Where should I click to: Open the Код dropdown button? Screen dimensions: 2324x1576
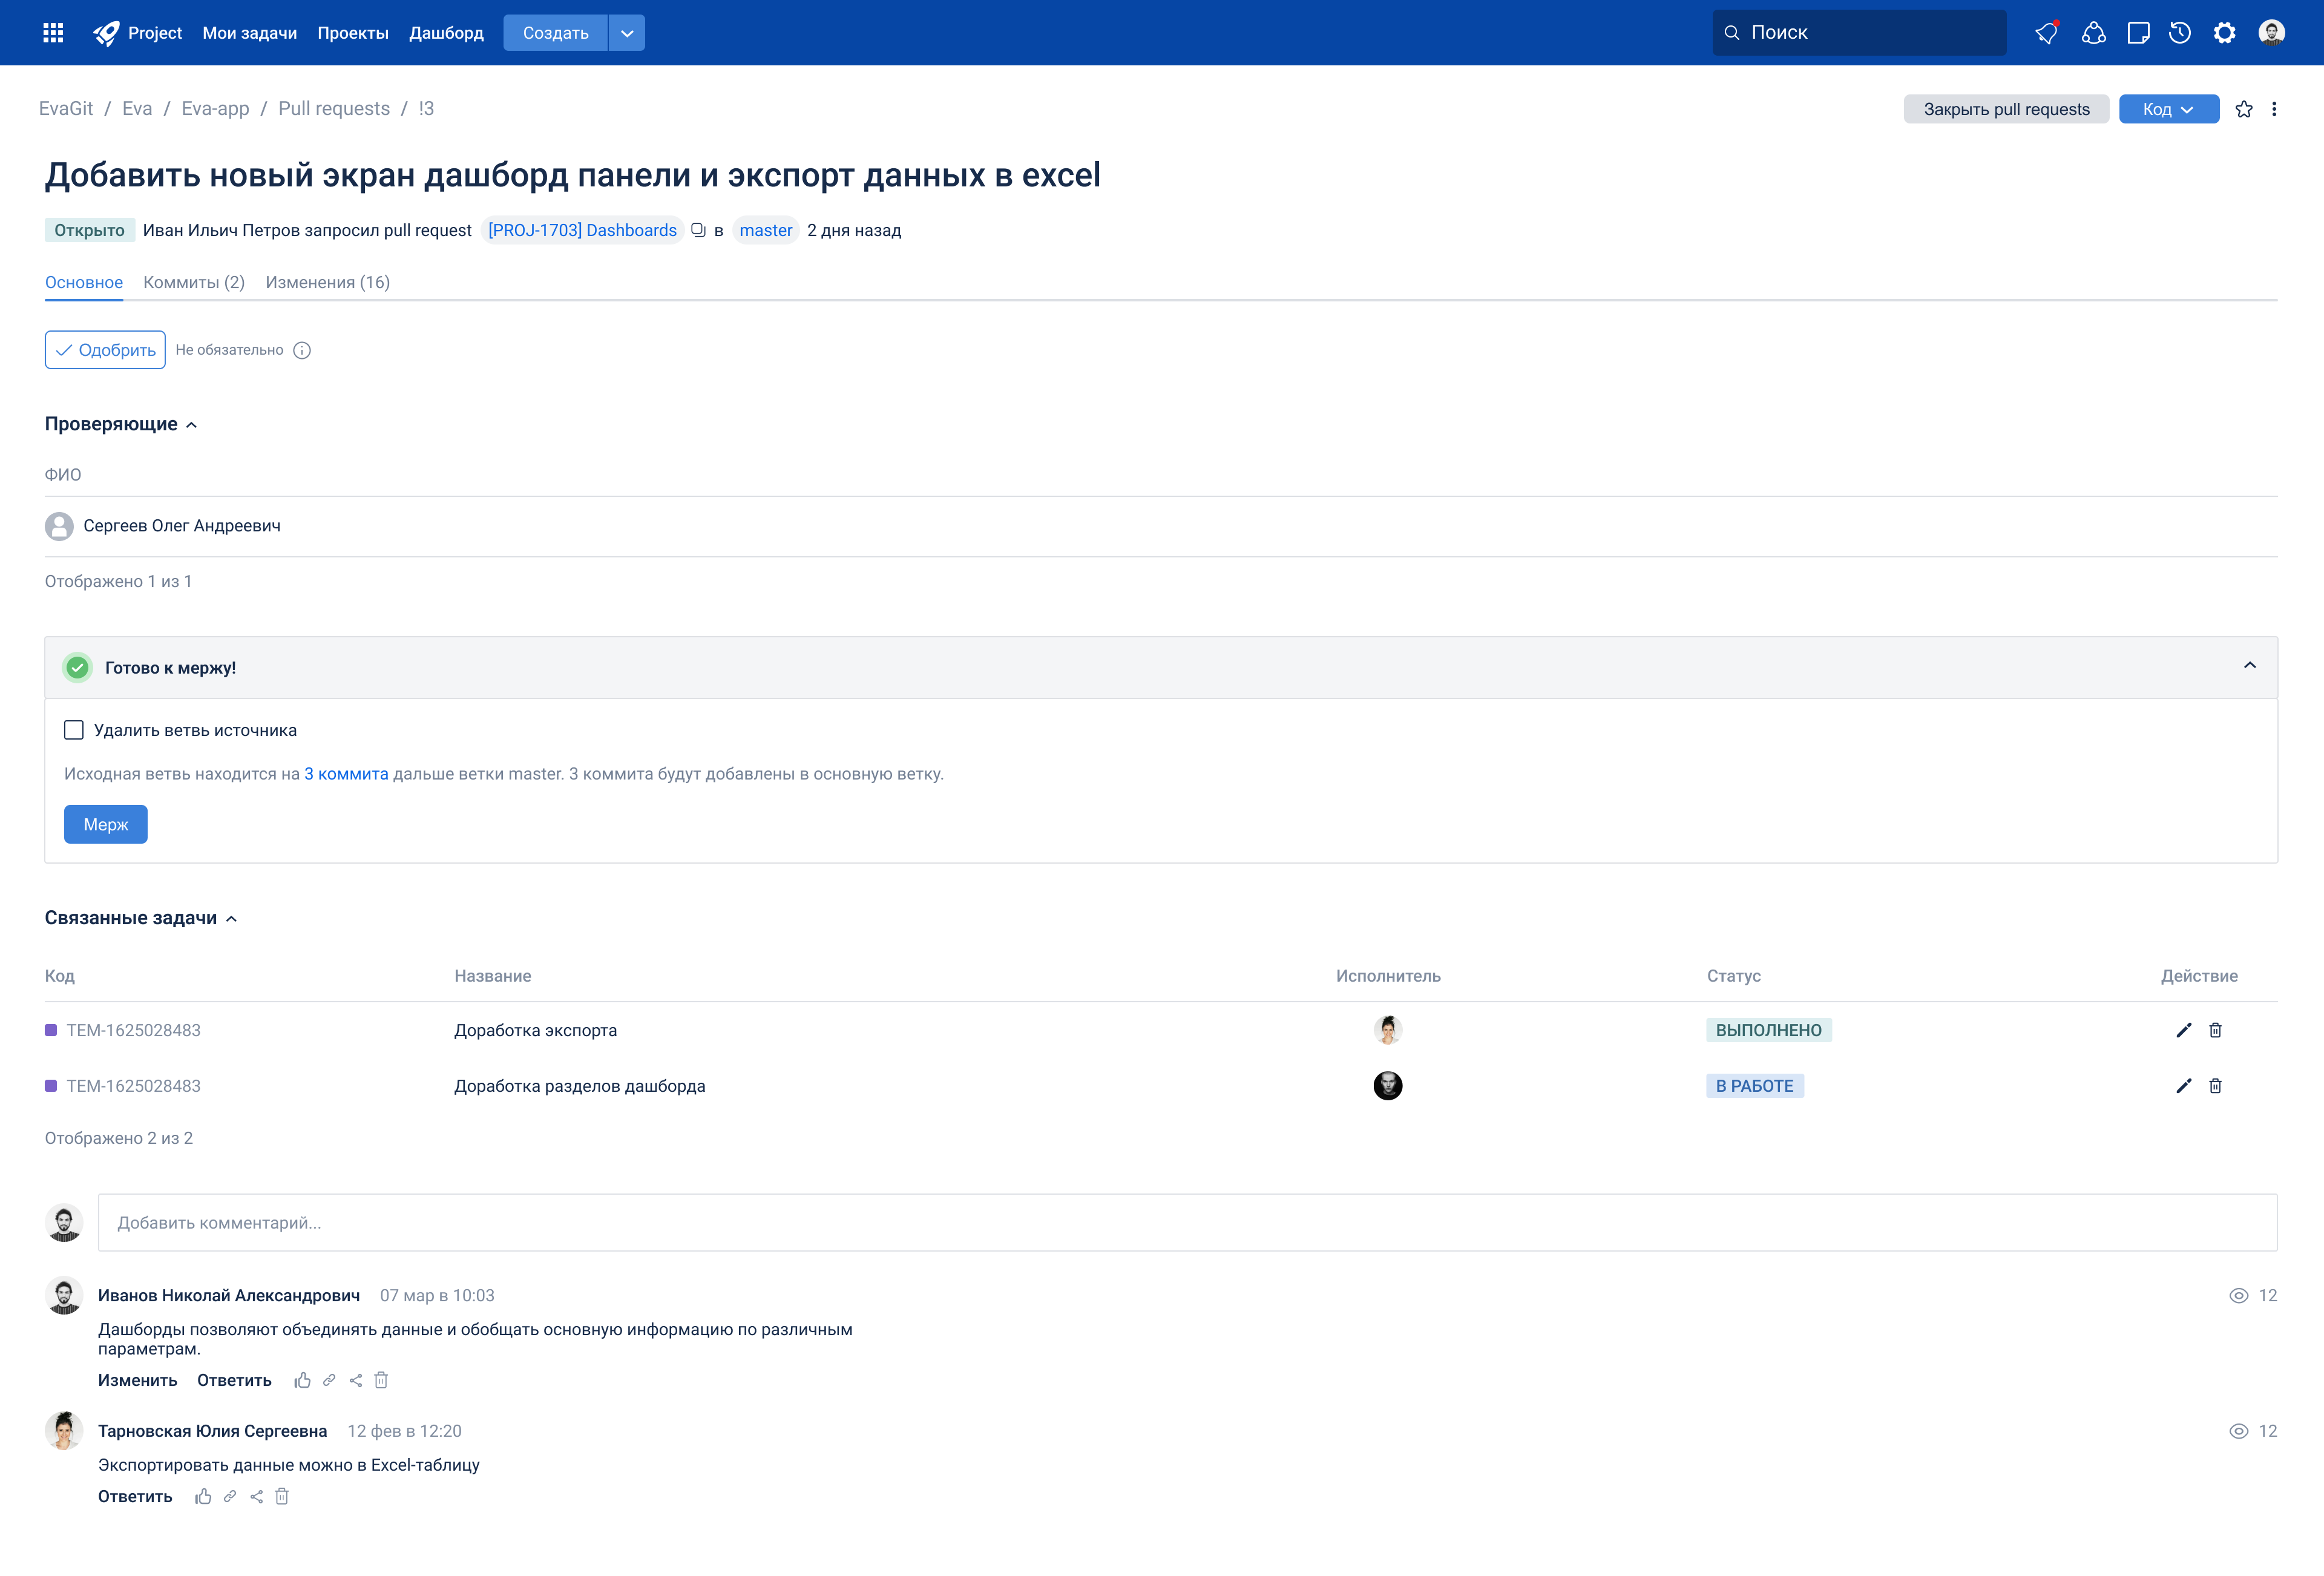2169,109
